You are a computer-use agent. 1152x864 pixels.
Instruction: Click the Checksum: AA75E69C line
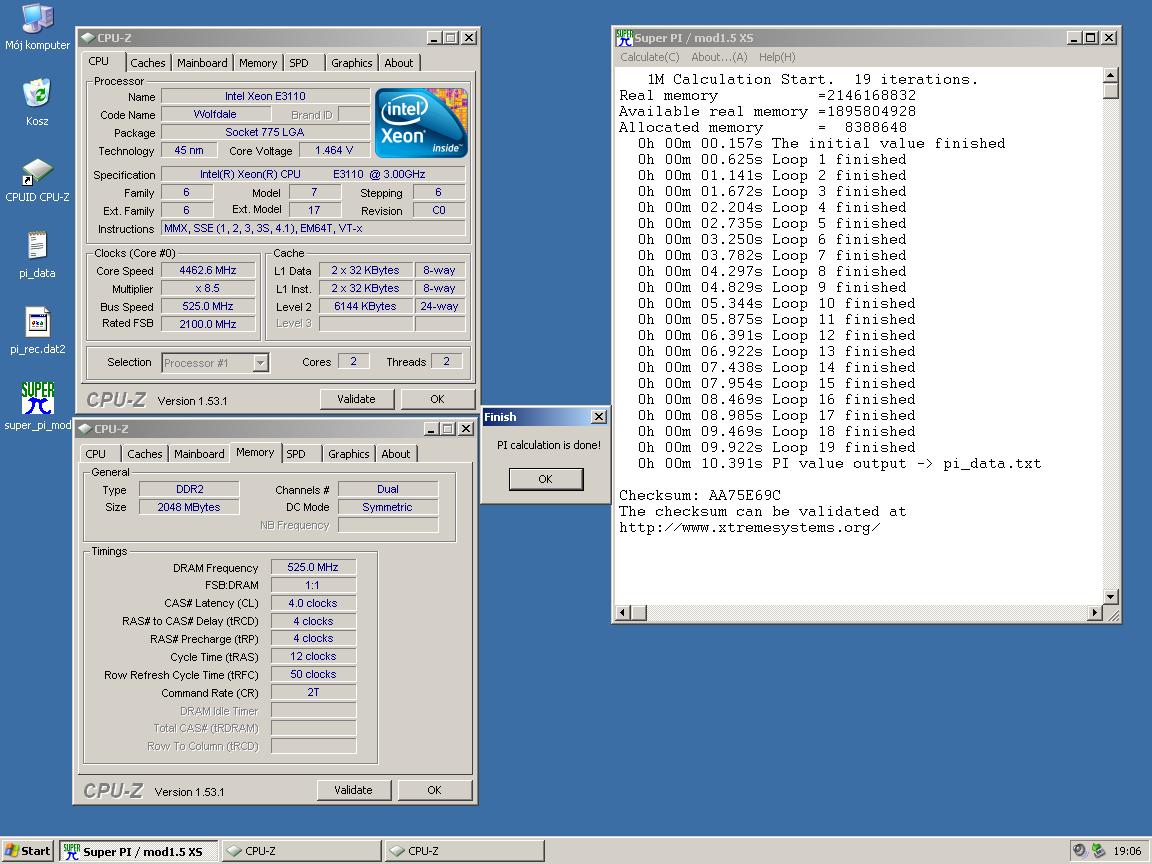tap(699, 495)
